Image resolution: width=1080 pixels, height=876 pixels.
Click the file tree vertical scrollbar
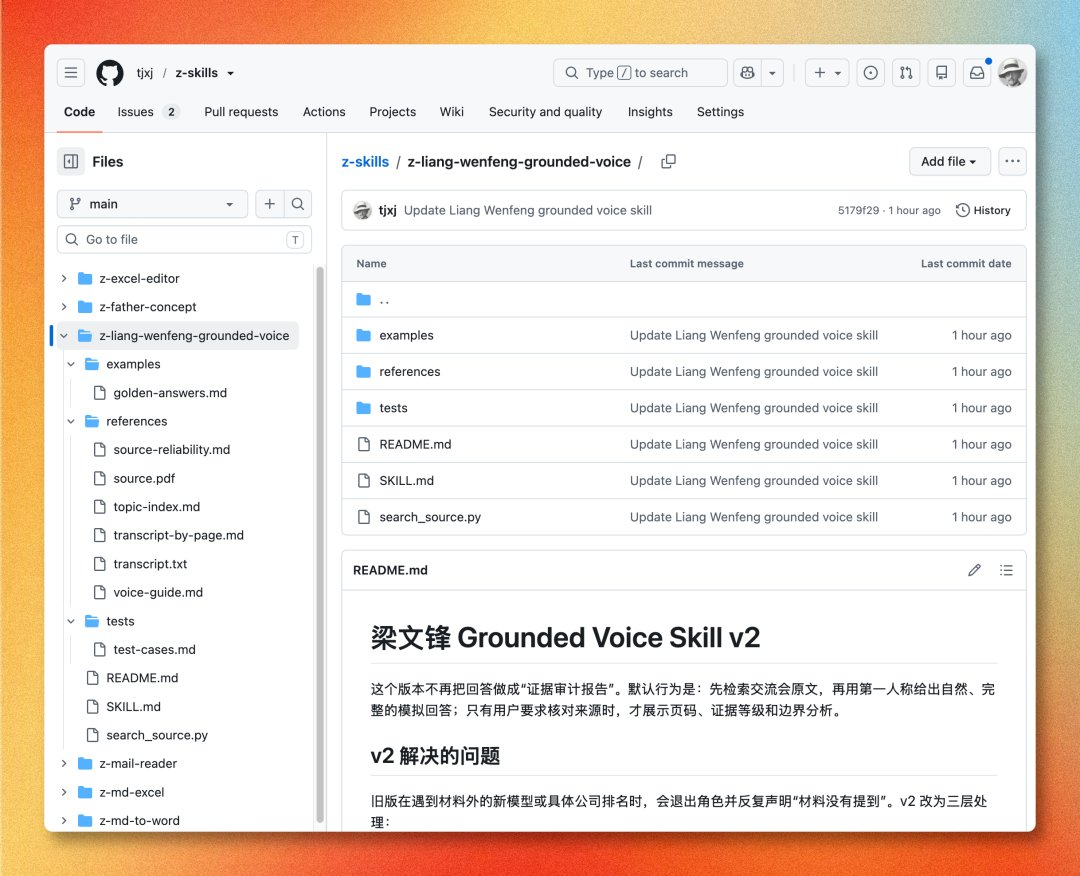(320, 544)
